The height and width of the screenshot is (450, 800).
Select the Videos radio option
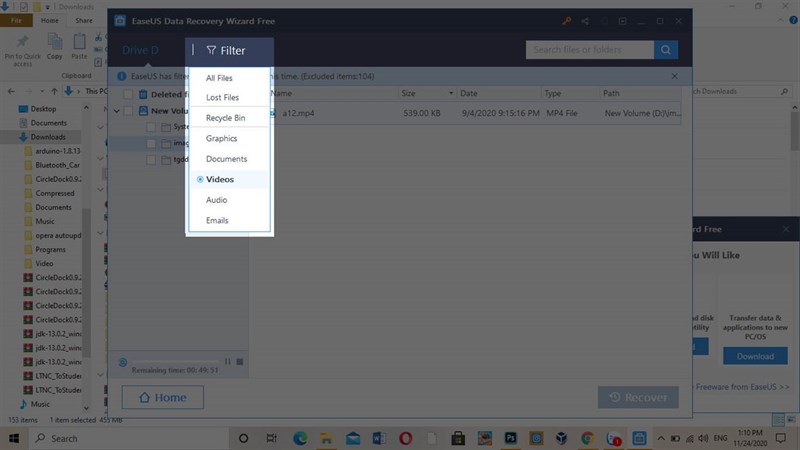[200, 179]
